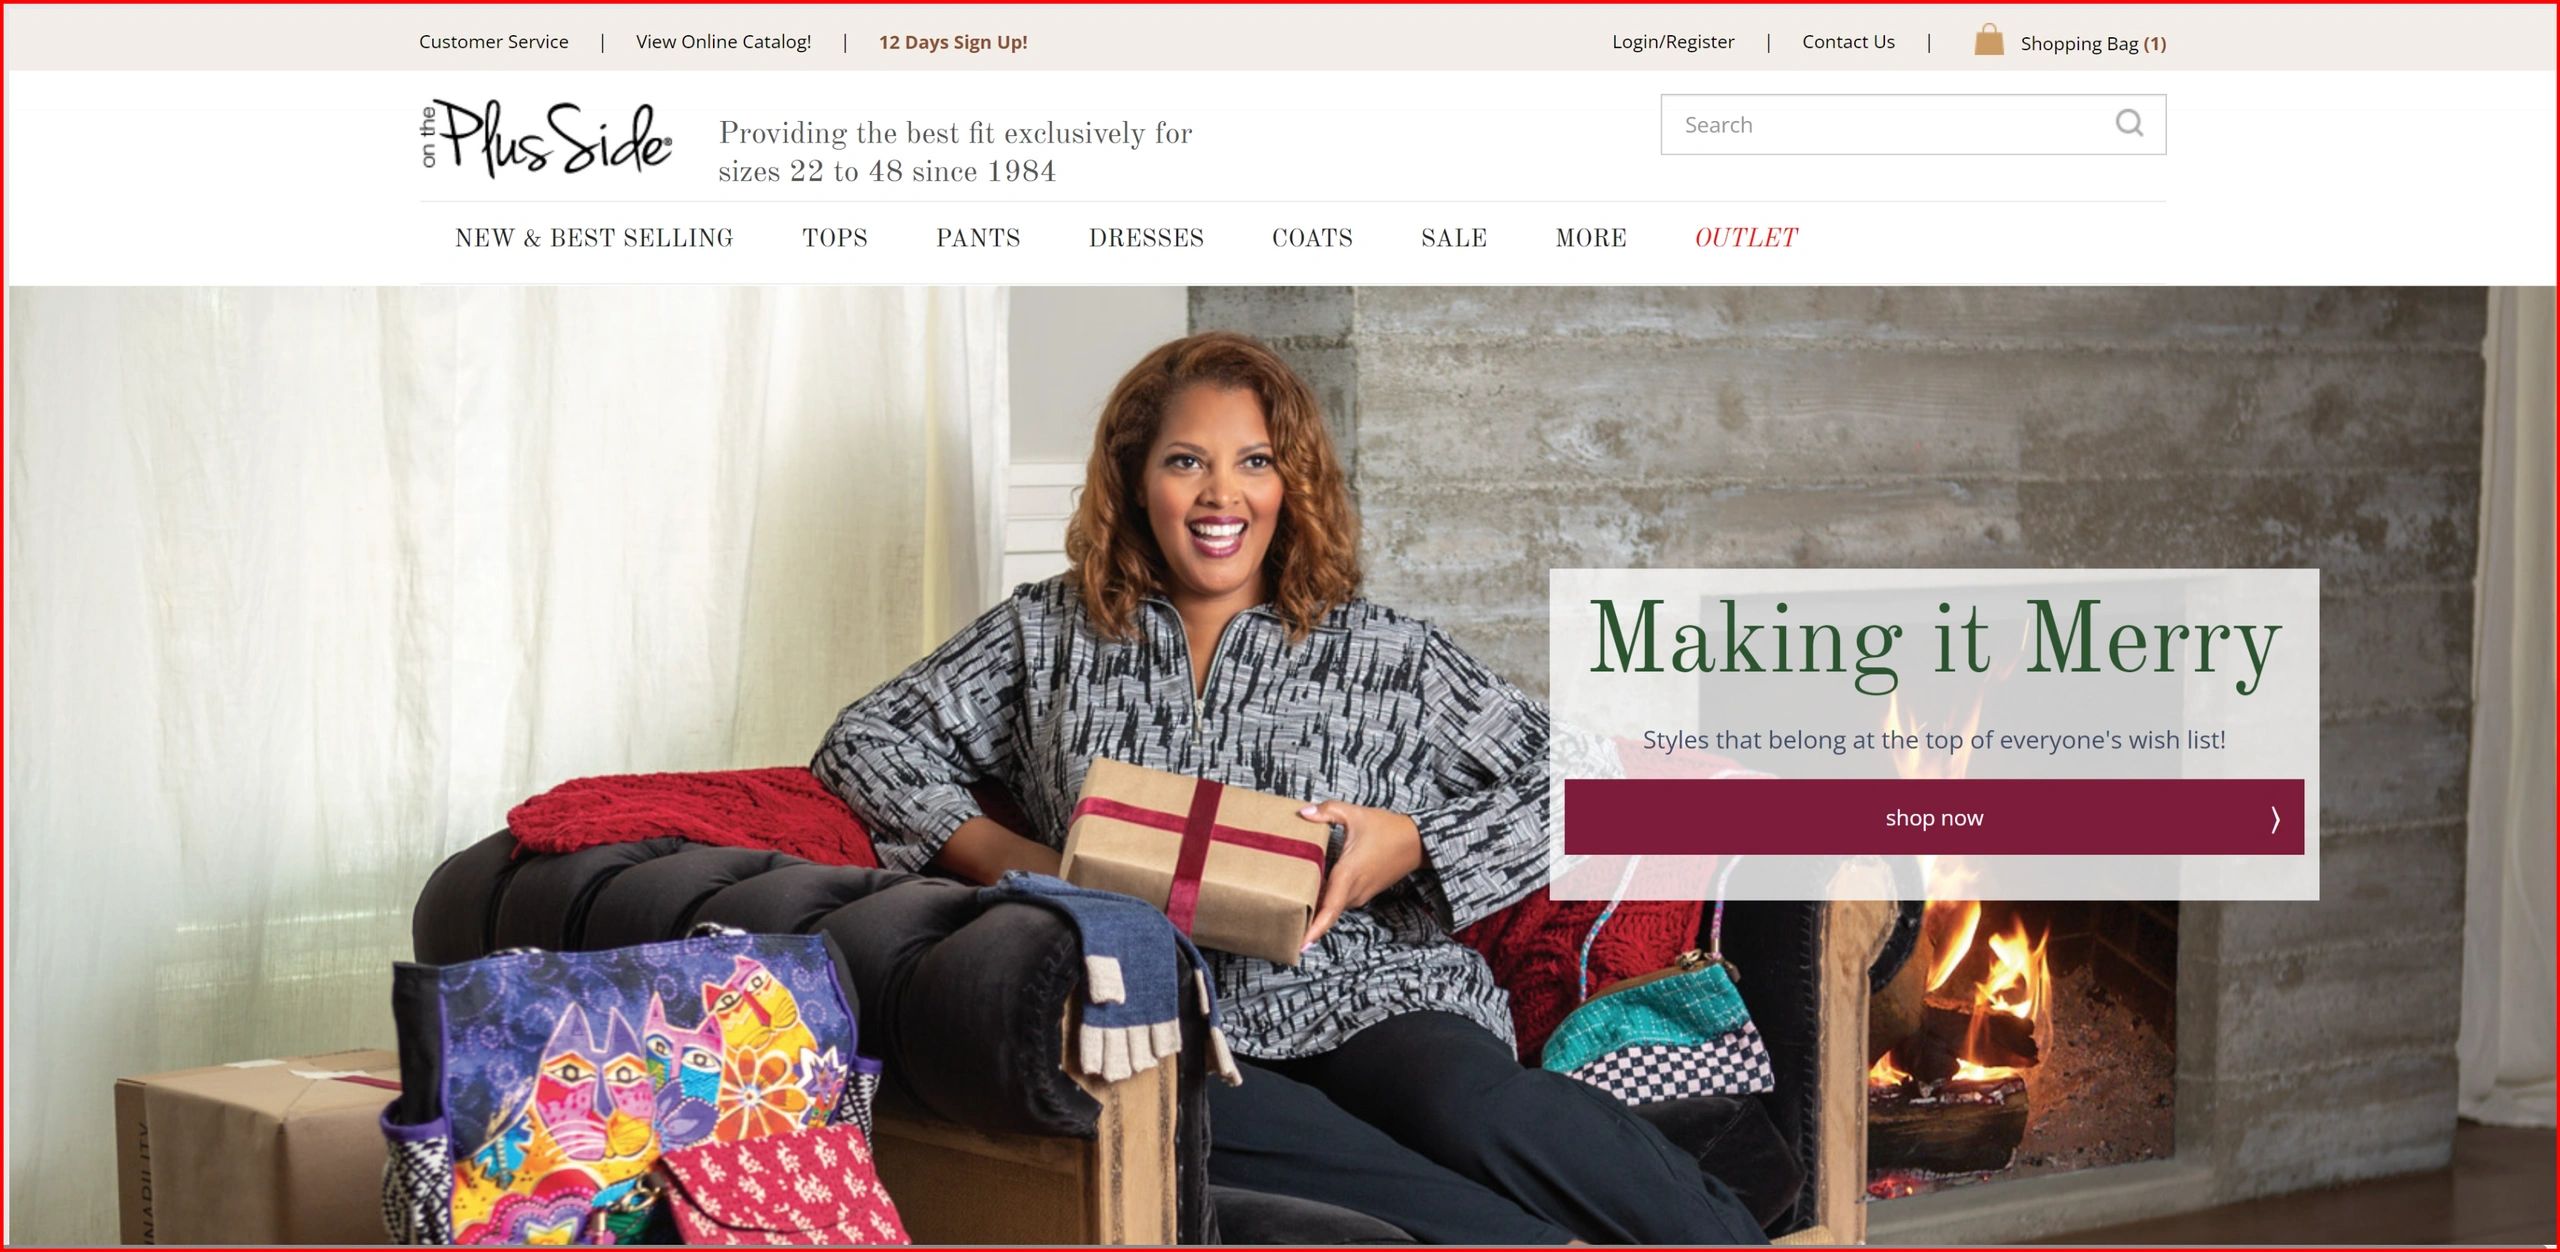Click the search magnifier icon
The width and height of the screenshot is (2560, 1252).
(2129, 124)
